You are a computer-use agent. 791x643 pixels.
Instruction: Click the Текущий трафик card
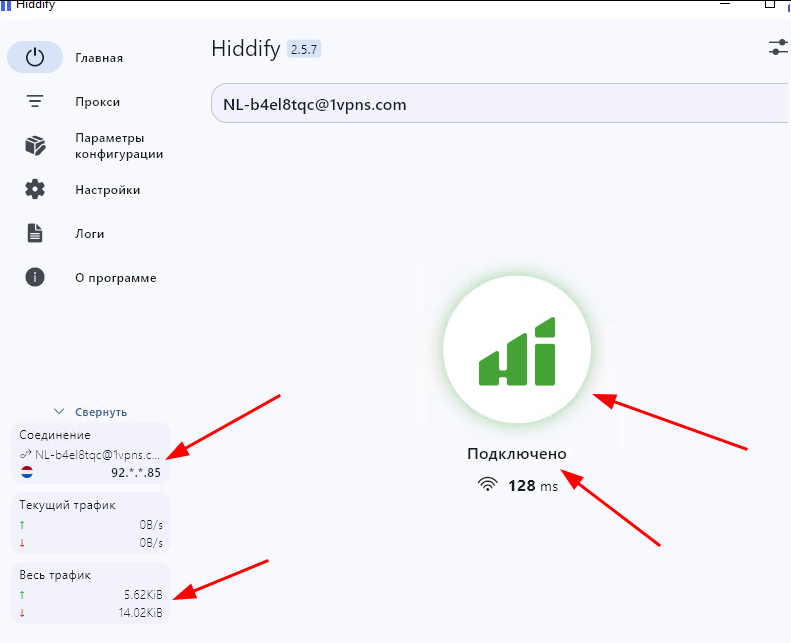91,523
